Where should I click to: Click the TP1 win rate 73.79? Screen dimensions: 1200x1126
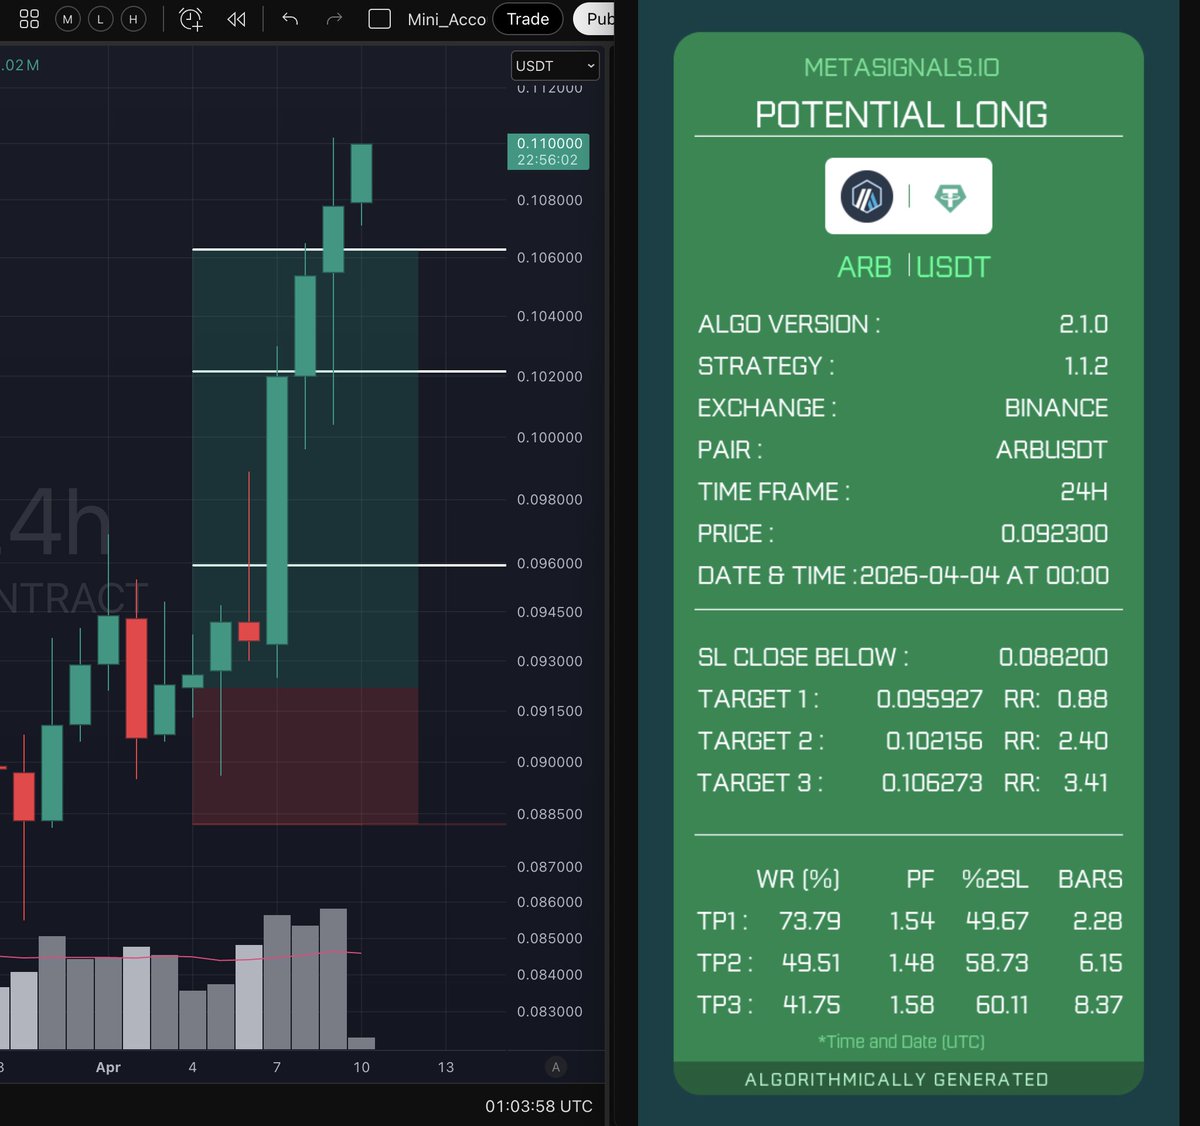click(811, 921)
